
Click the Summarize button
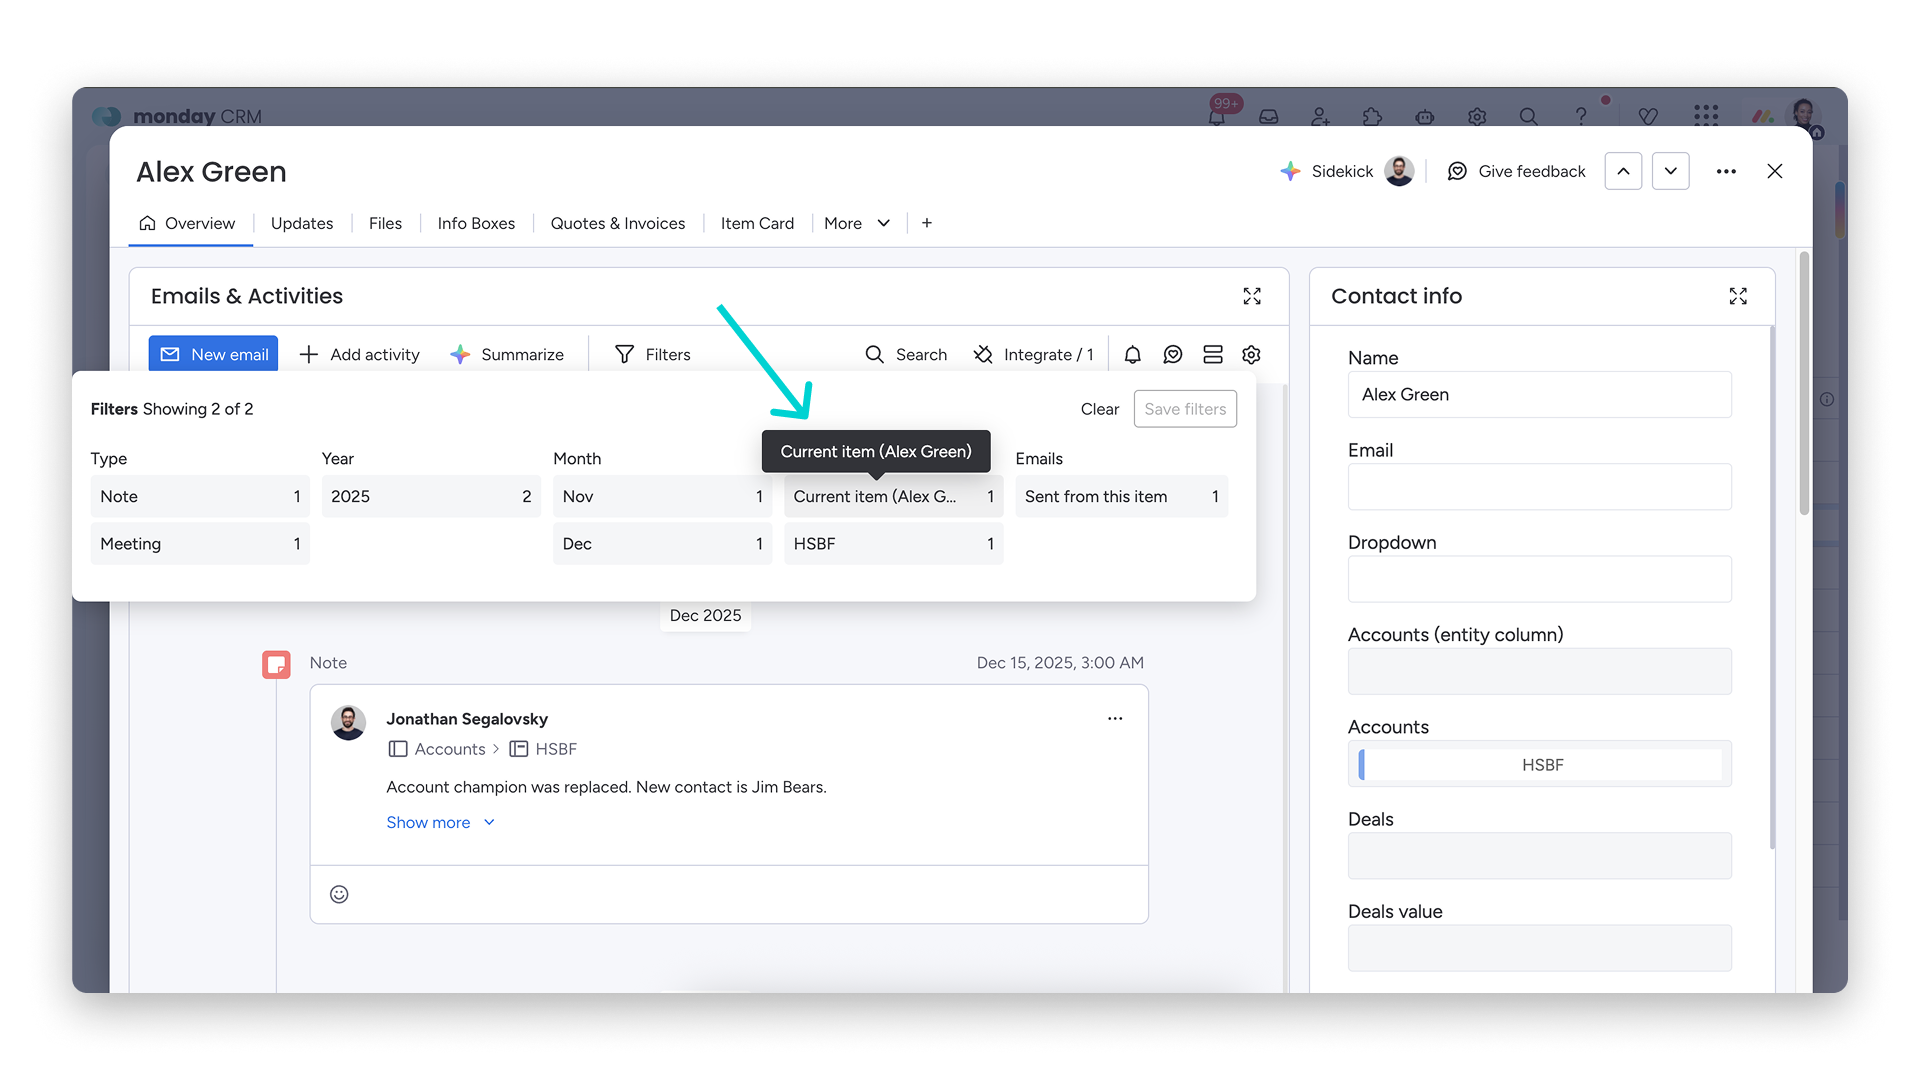point(507,354)
